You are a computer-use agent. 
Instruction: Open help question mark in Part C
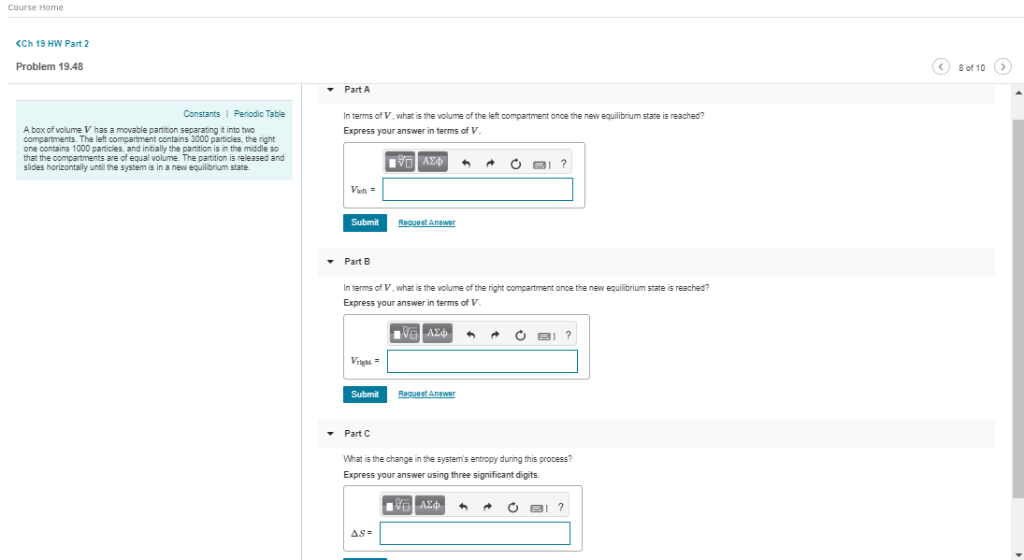click(561, 507)
